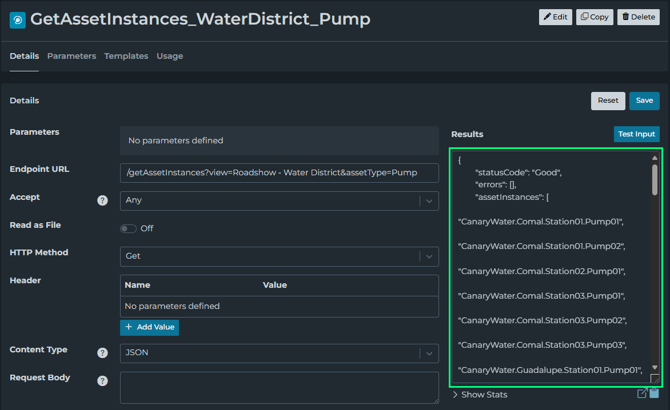Delete this connection input via the Delete button

click(638, 17)
